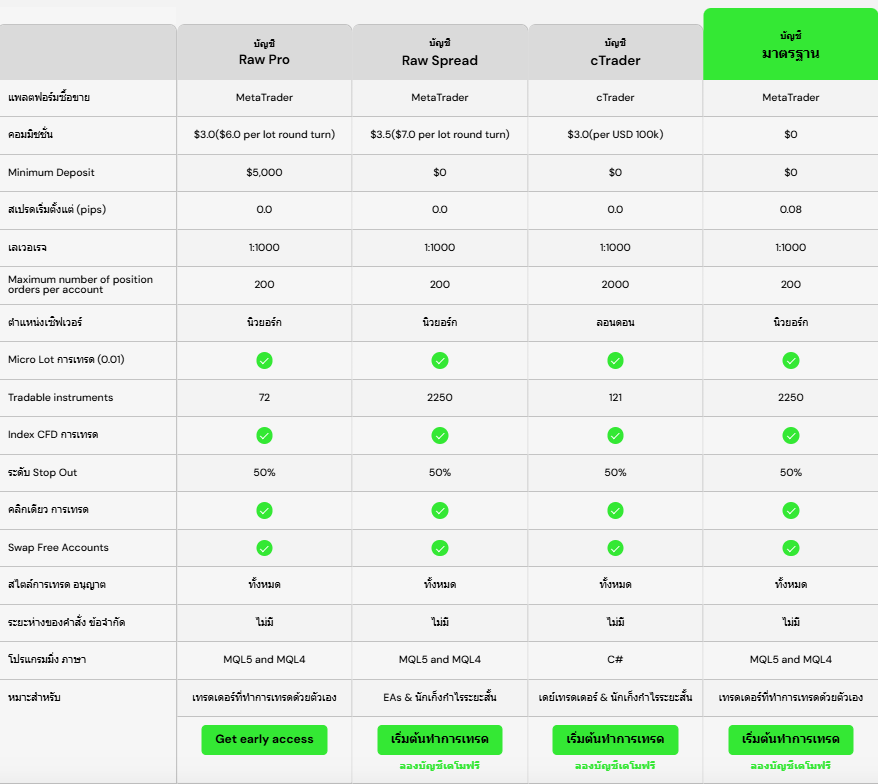Click the 2250 tradable instruments value under Raw Spread
Image resolution: width=878 pixels, height=784 pixels.
click(x=440, y=397)
